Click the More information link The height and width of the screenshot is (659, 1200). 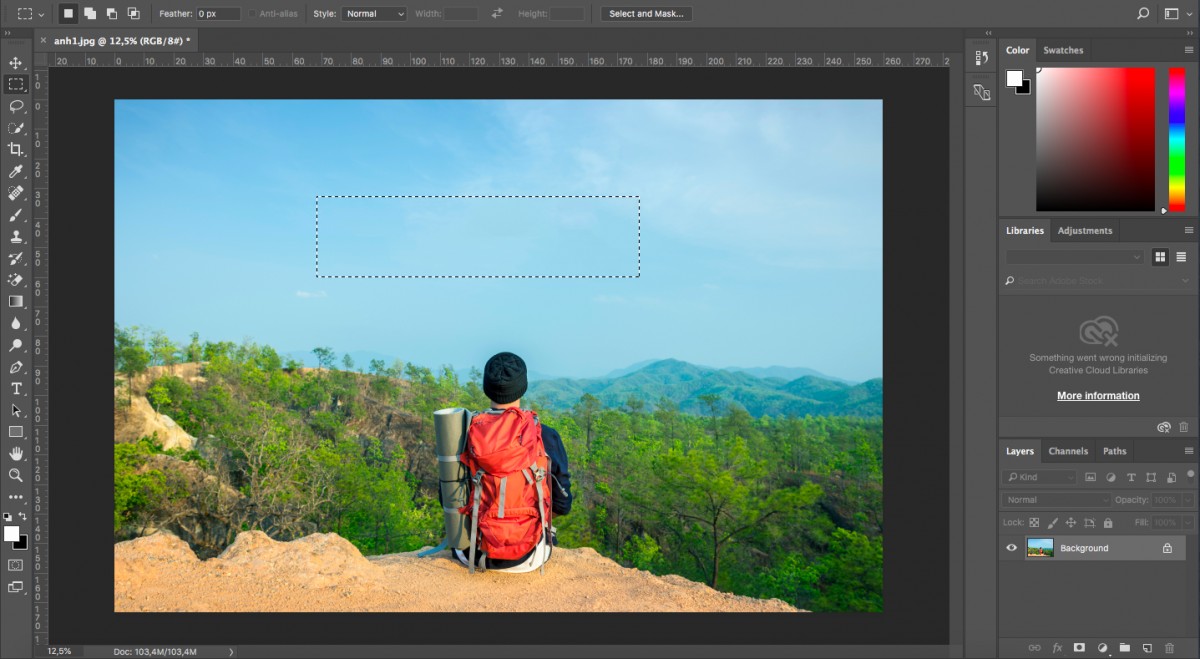(x=1098, y=395)
